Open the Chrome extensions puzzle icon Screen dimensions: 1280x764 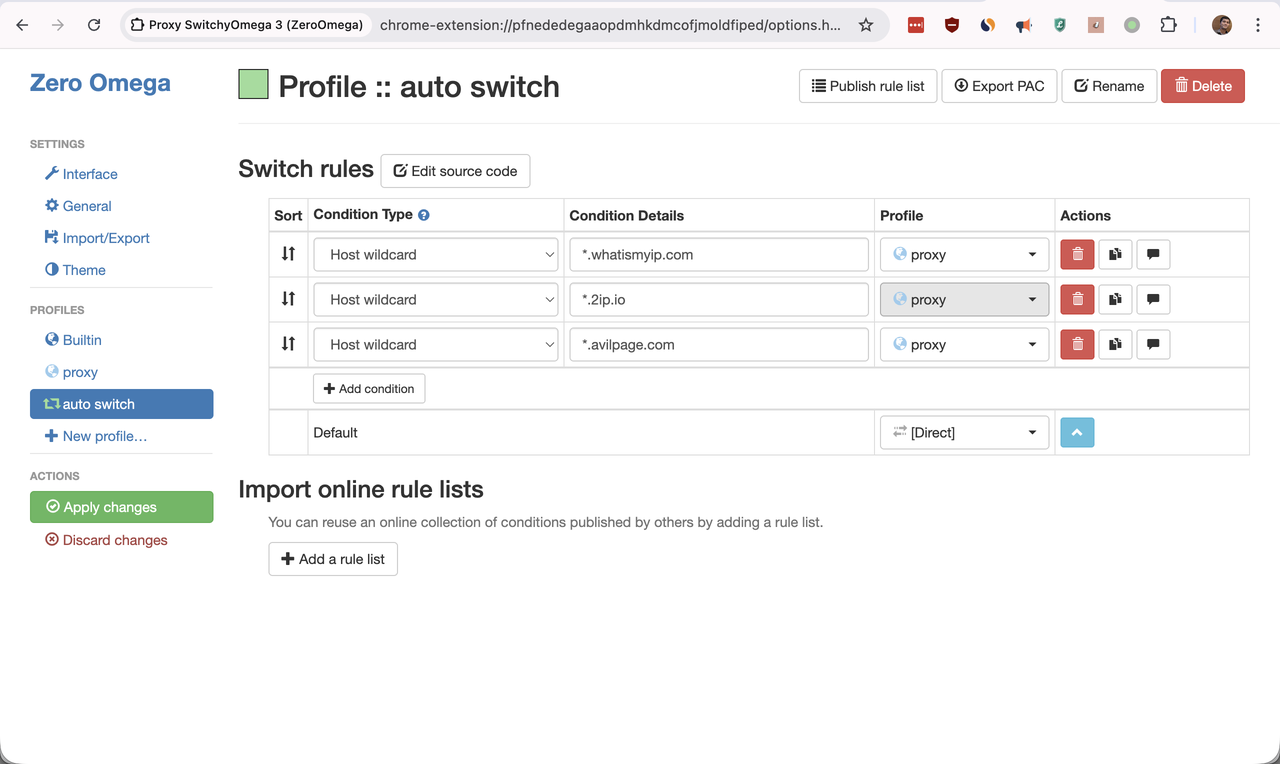pos(1168,25)
